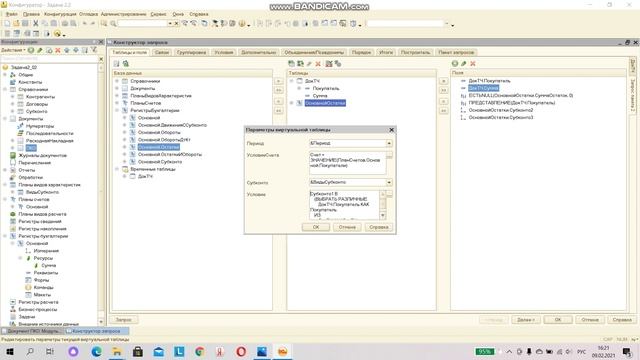The image size is (640, 360).
Task: Click the double right arrow button beside Таблицы list
Action: (444, 90)
